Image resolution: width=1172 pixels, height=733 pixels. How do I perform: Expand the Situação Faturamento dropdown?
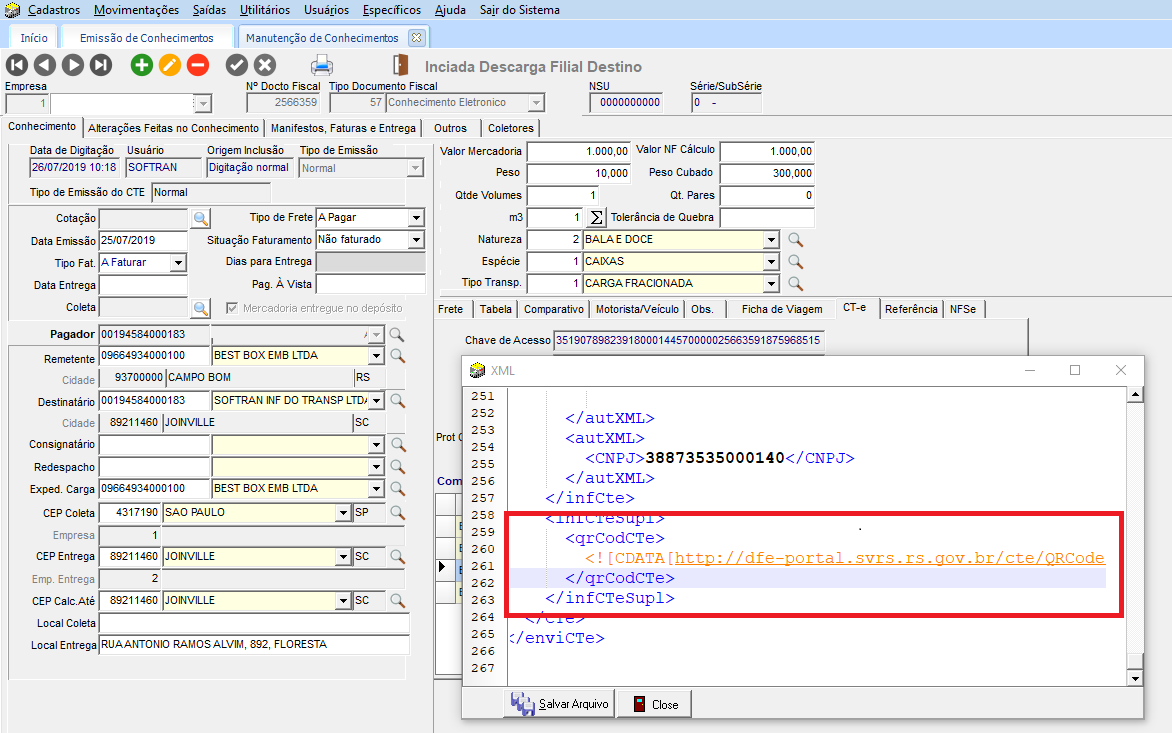[x=416, y=240]
